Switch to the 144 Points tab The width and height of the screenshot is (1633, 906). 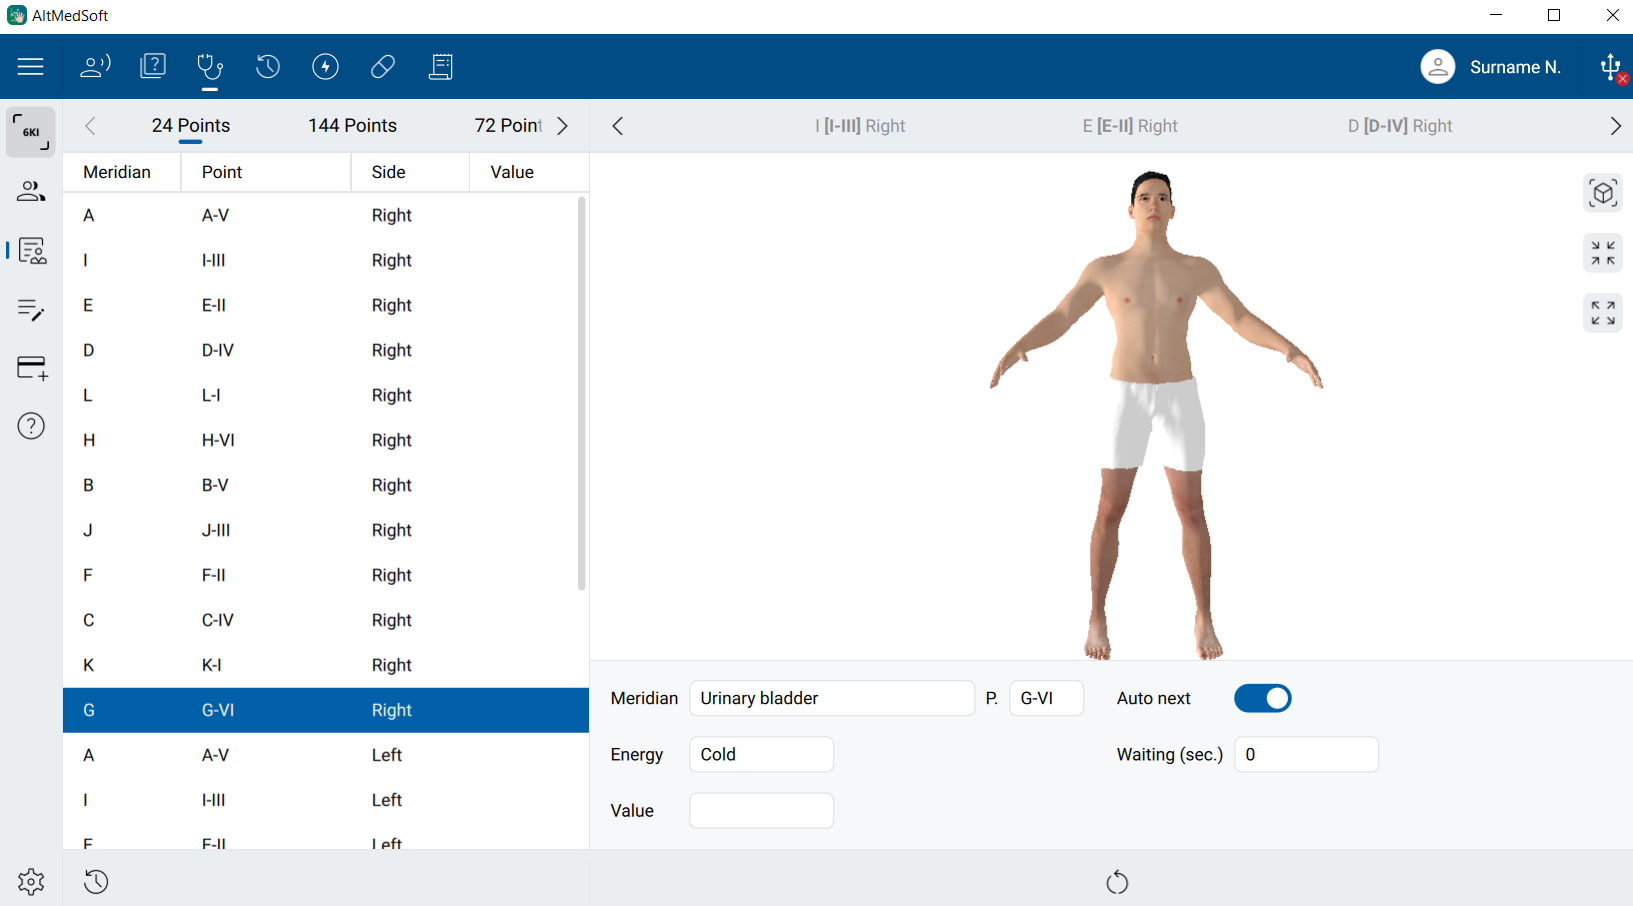click(x=352, y=126)
